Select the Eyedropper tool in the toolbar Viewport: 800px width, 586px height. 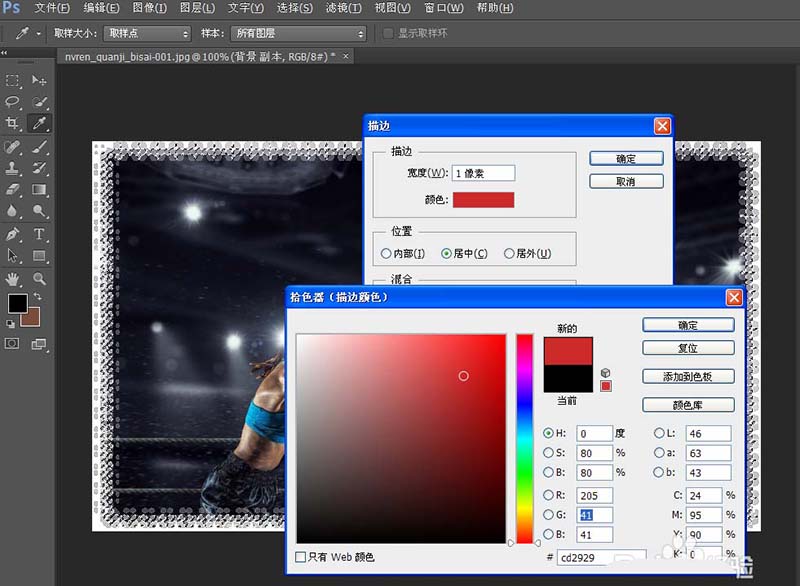click(38, 122)
